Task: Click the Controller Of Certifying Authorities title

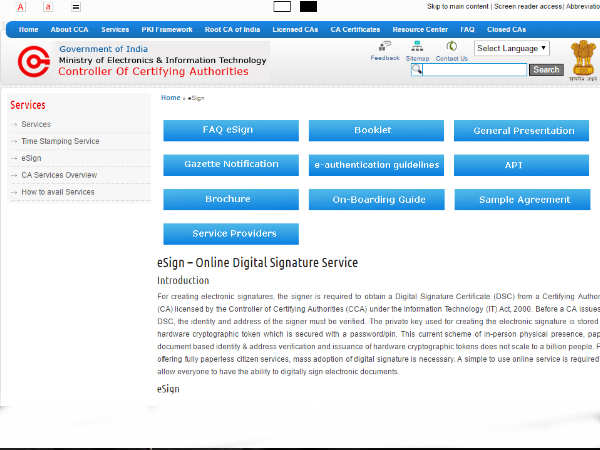Action: coord(153,72)
